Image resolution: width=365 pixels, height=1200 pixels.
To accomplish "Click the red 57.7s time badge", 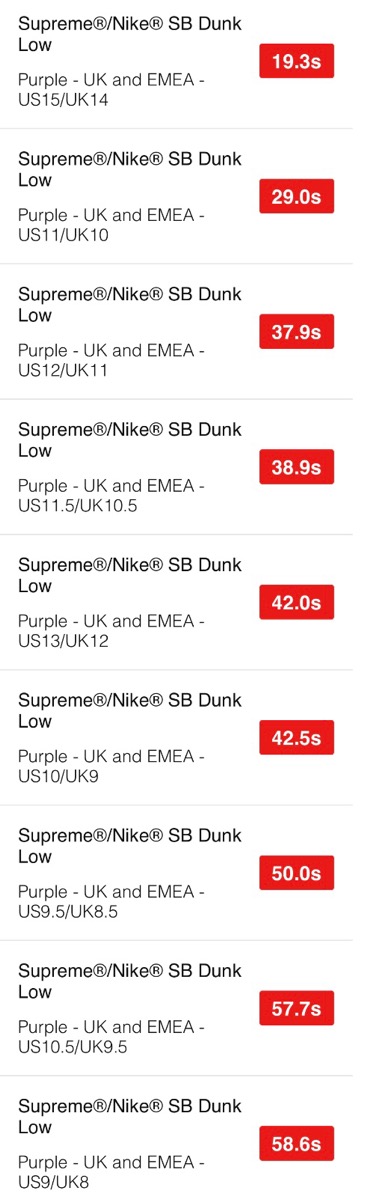I will (296, 1008).
